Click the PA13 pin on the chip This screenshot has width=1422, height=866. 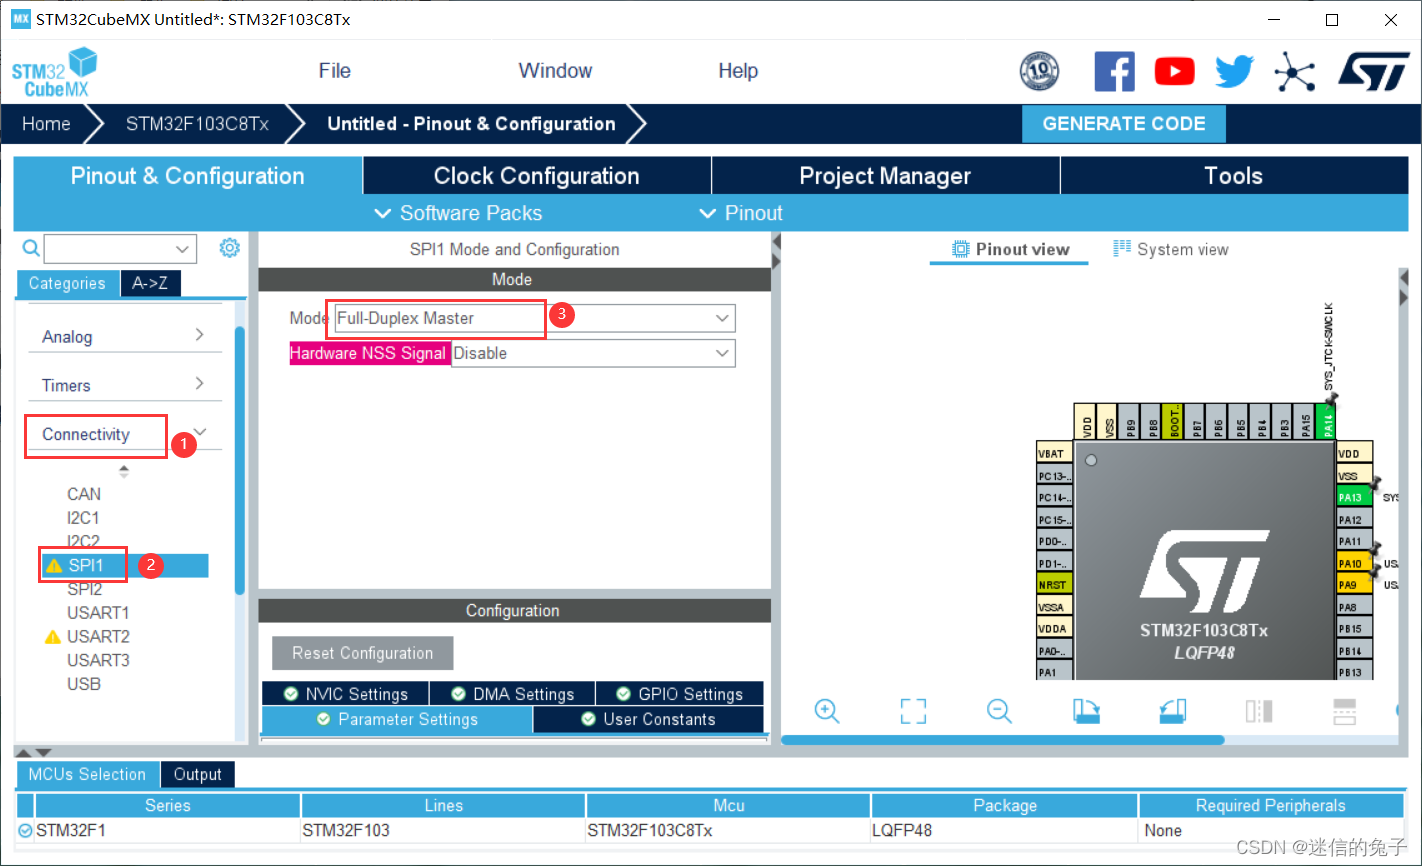click(x=1355, y=497)
